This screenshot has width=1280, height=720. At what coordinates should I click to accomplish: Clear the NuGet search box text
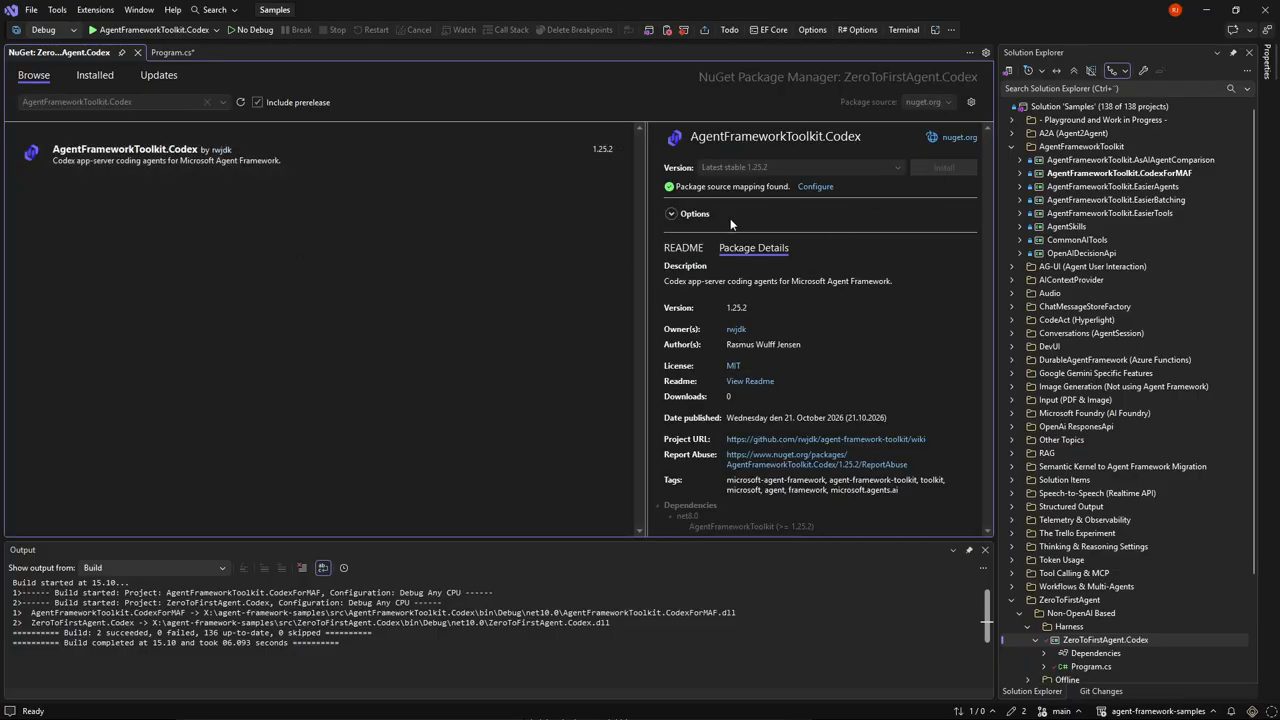click(x=207, y=102)
